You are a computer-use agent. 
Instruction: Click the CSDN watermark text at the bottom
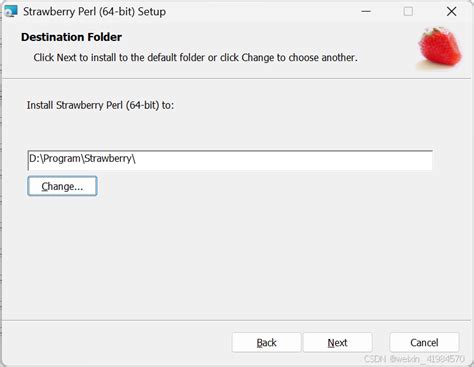[414, 359]
